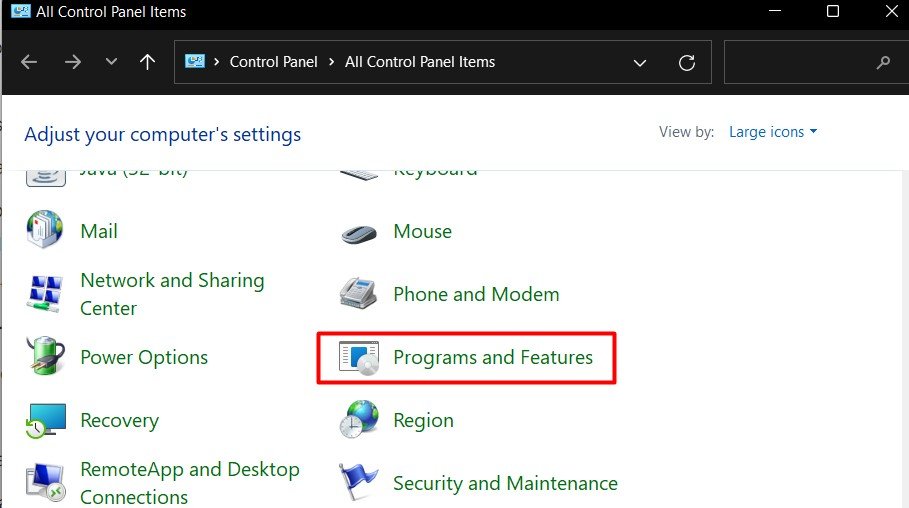Open the Programs and Features link
This screenshot has height=508, width=909.
pyautogui.click(x=493, y=357)
